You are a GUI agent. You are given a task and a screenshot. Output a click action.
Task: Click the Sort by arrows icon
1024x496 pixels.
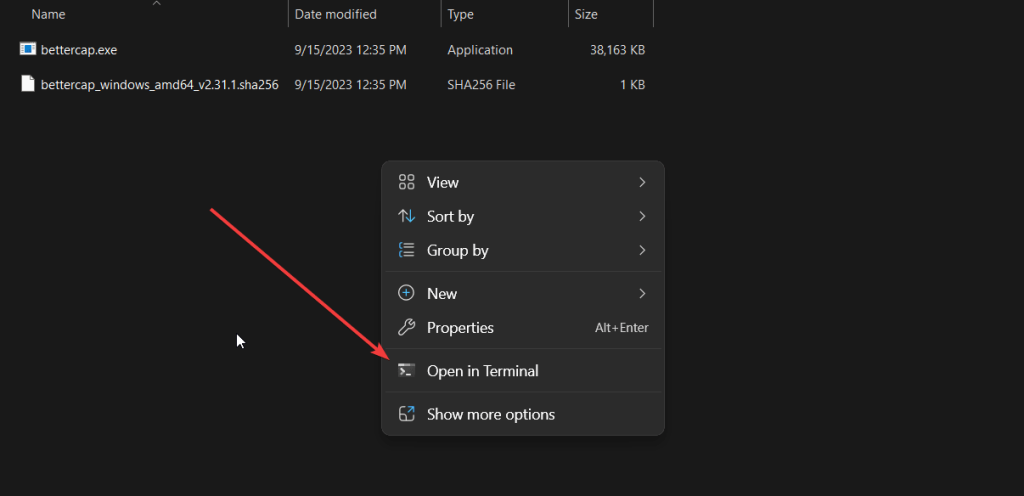click(406, 216)
